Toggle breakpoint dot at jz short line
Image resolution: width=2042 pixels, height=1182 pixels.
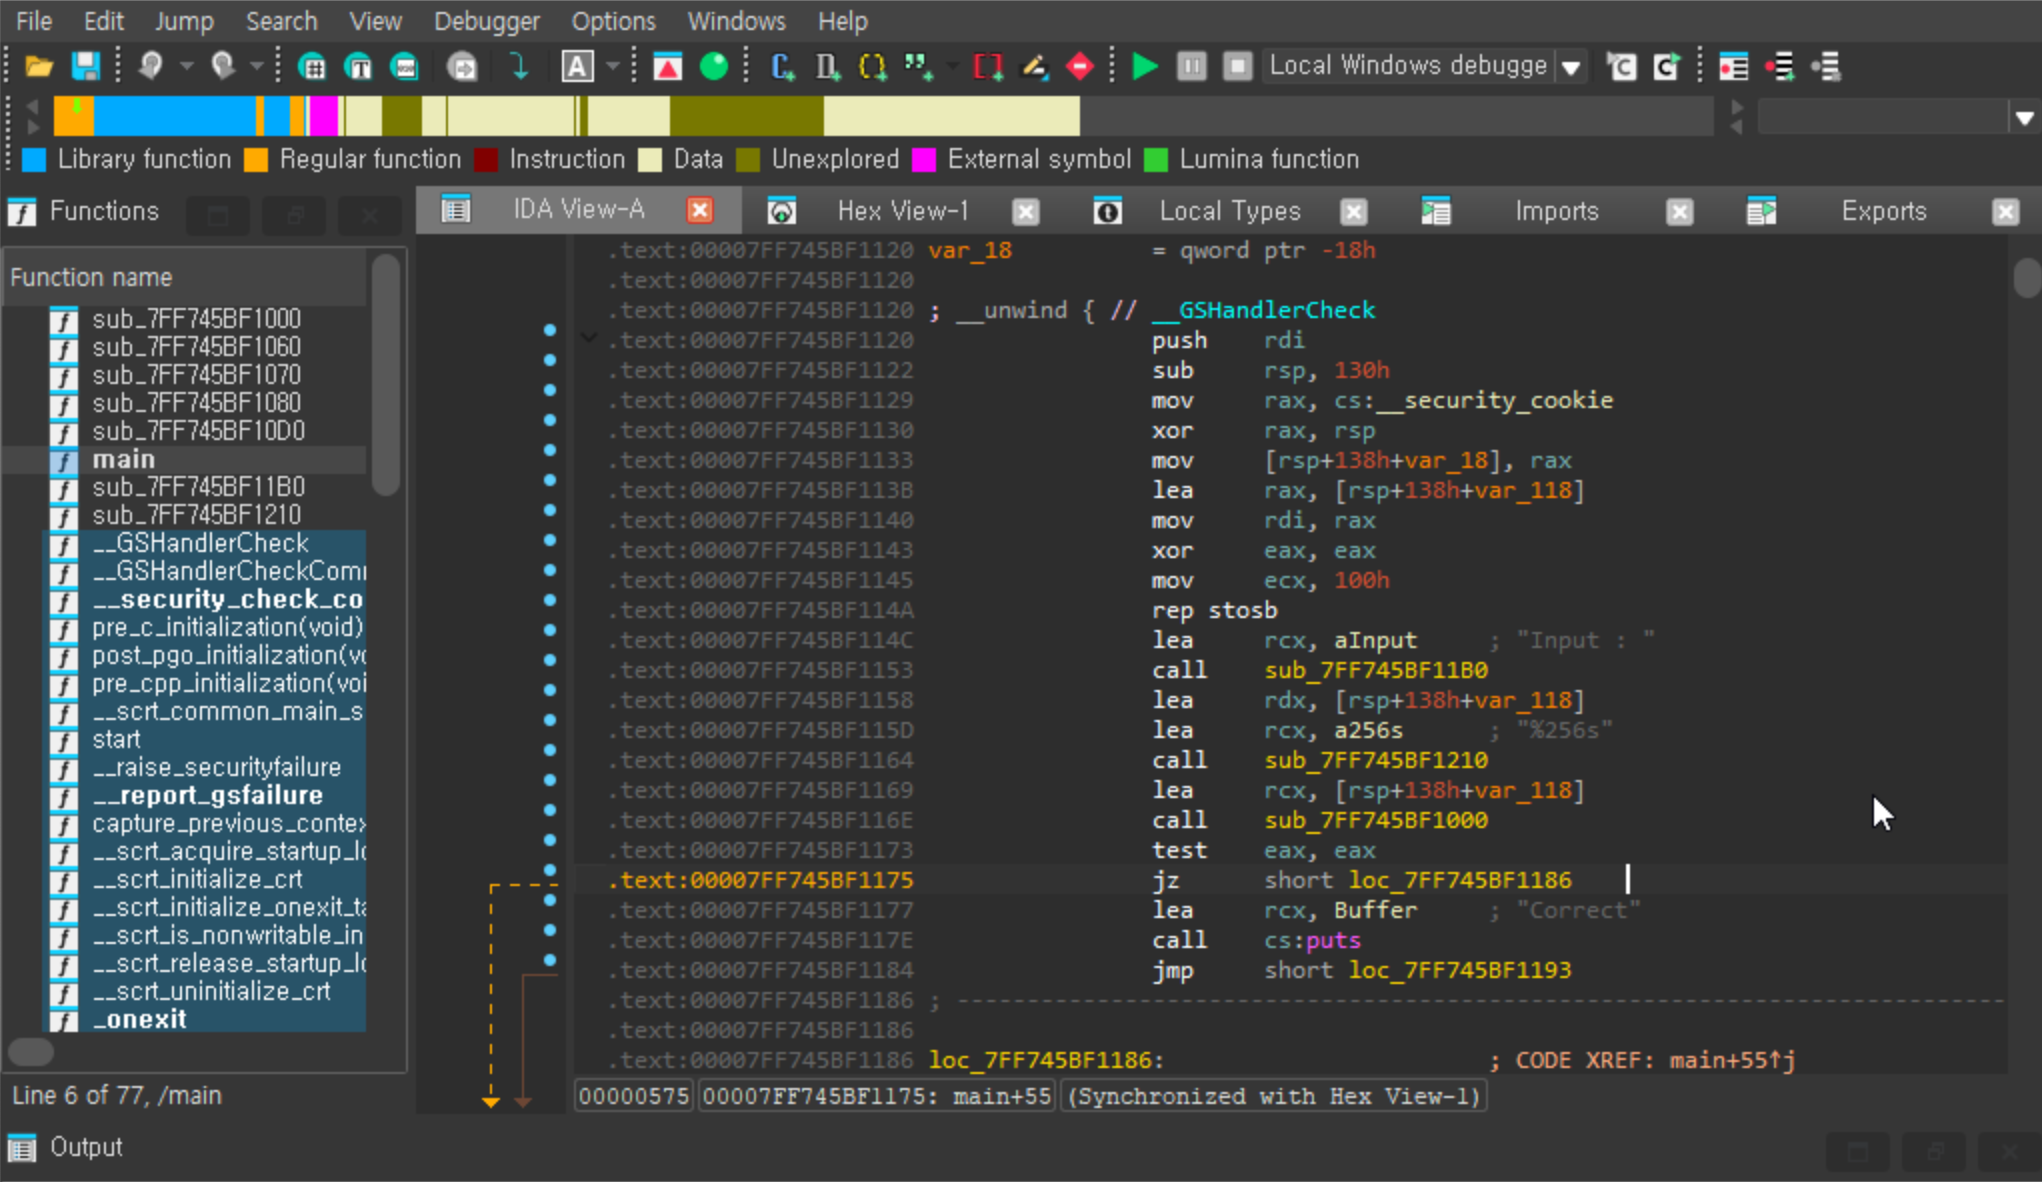(x=550, y=871)
